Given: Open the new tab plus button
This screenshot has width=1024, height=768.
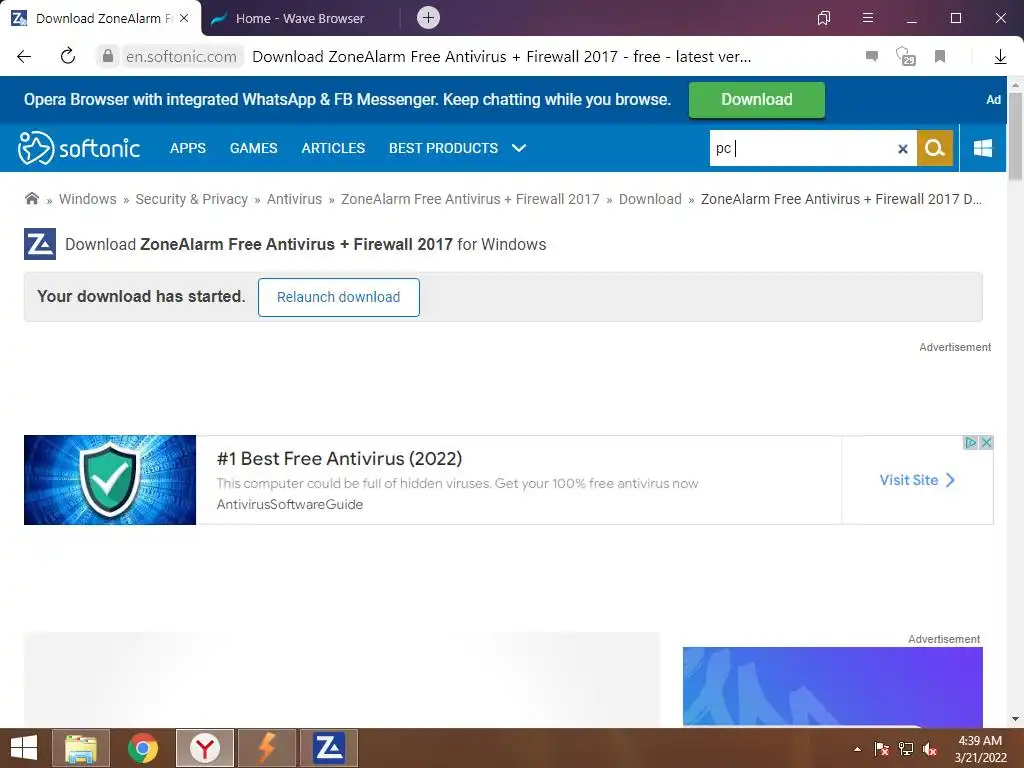Looking at the screenshot, I should click(428, 18).
